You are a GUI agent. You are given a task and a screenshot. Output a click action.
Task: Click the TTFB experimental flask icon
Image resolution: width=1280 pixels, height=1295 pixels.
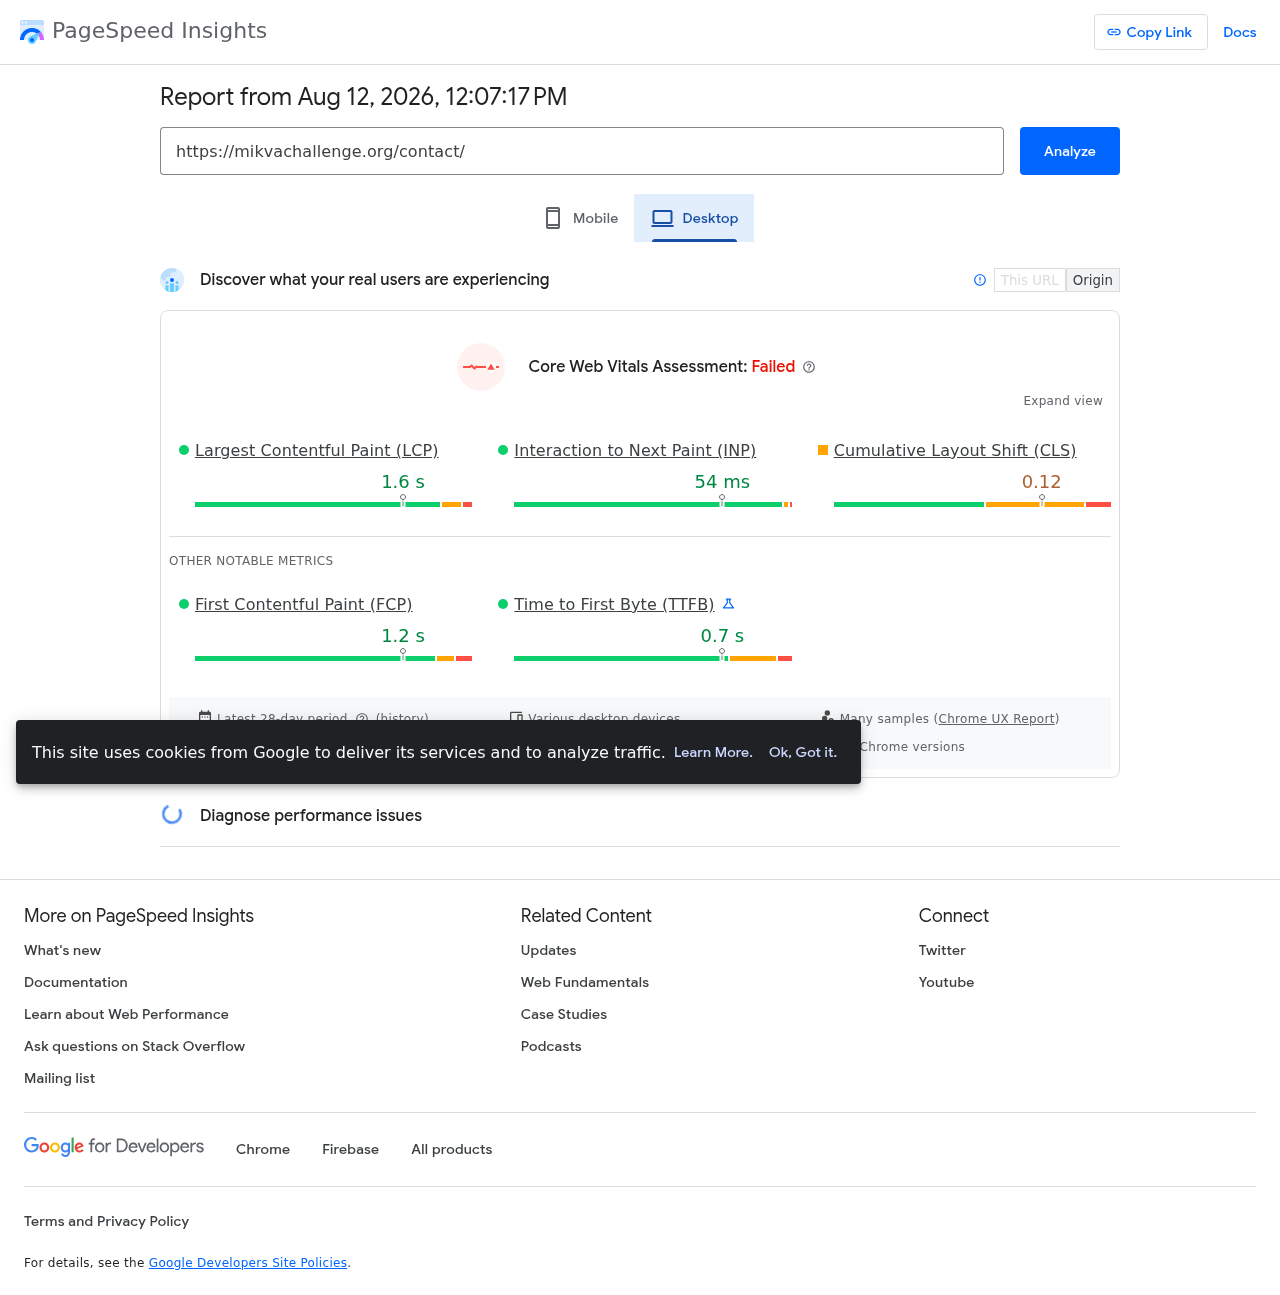point(729,604)
